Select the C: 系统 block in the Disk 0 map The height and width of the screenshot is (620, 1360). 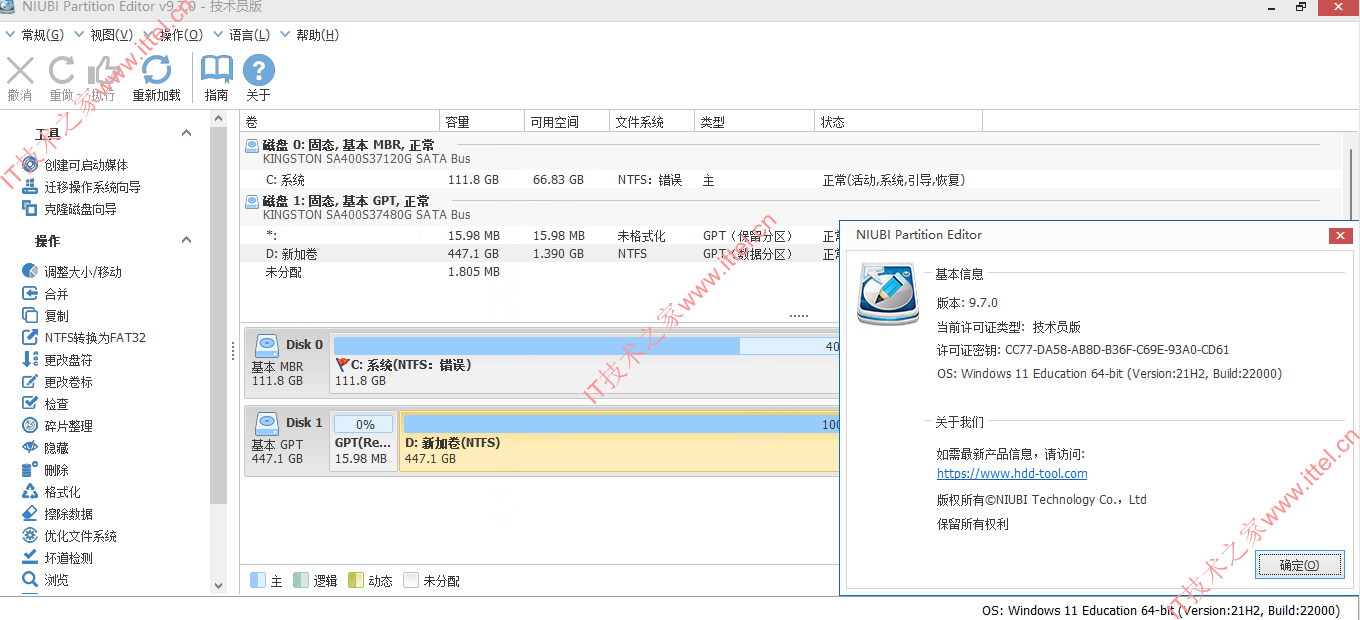[x=585, y=363]
